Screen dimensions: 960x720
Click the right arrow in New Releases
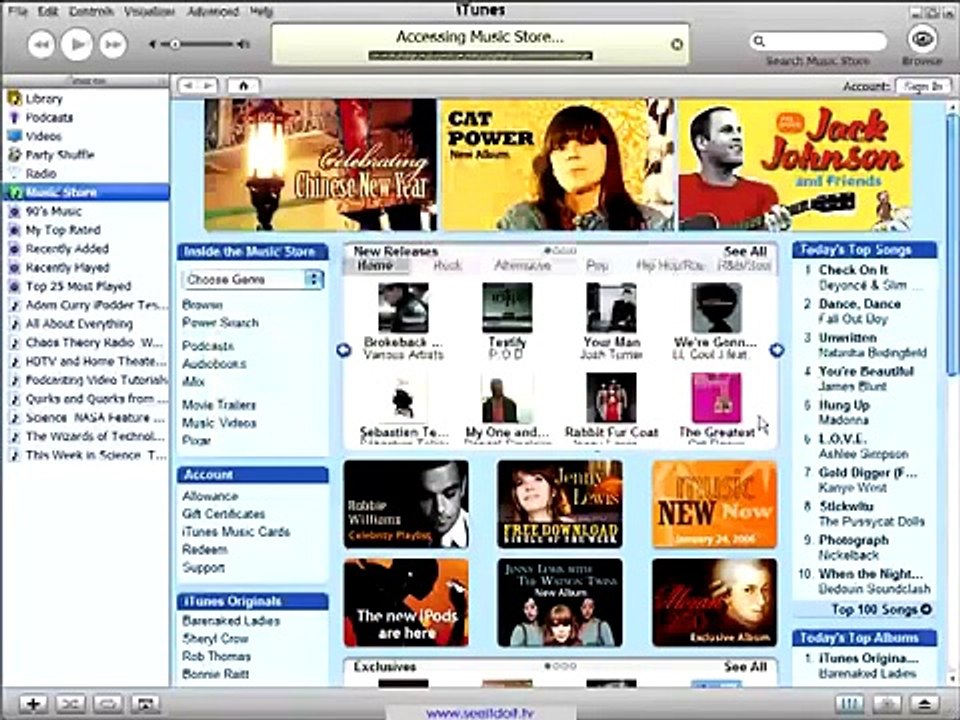pos(777,350)
